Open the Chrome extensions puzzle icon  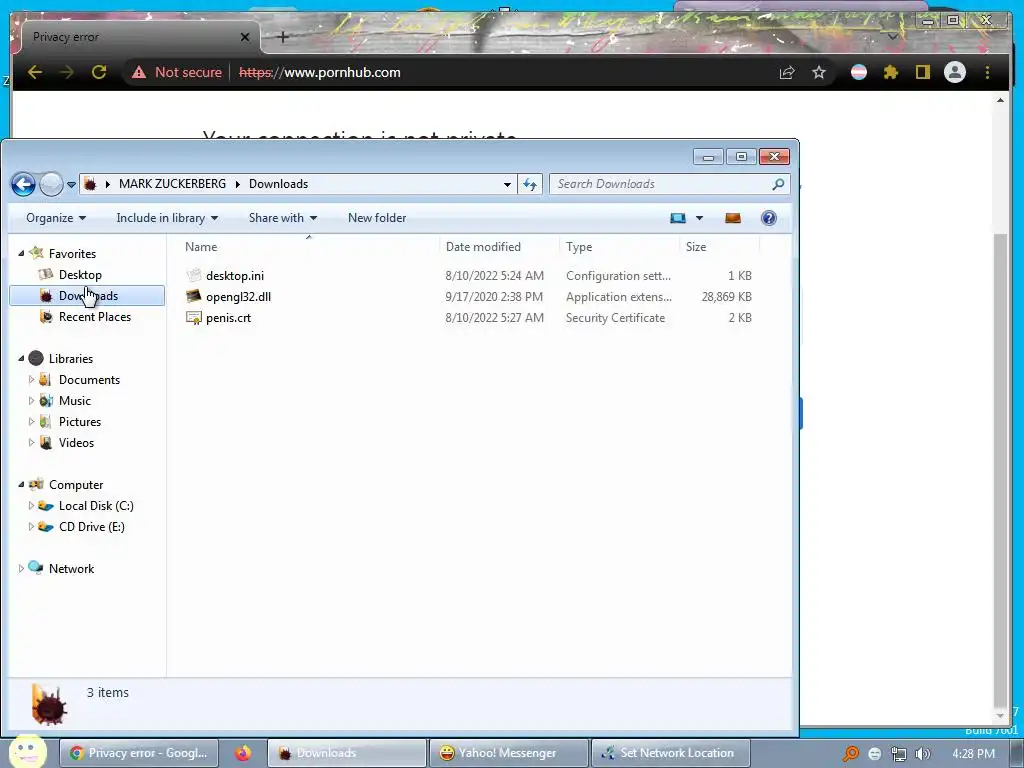point(891,72)
